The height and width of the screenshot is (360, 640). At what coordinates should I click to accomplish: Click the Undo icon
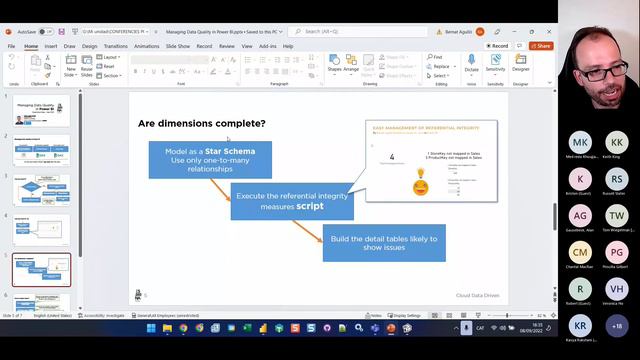(x=12, y=58)
